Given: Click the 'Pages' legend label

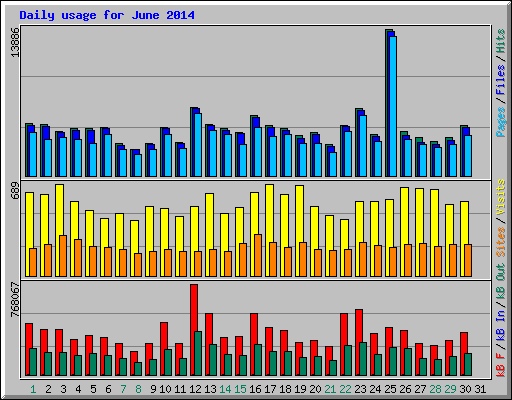Looking at the screenshot, I should (500, 122).
